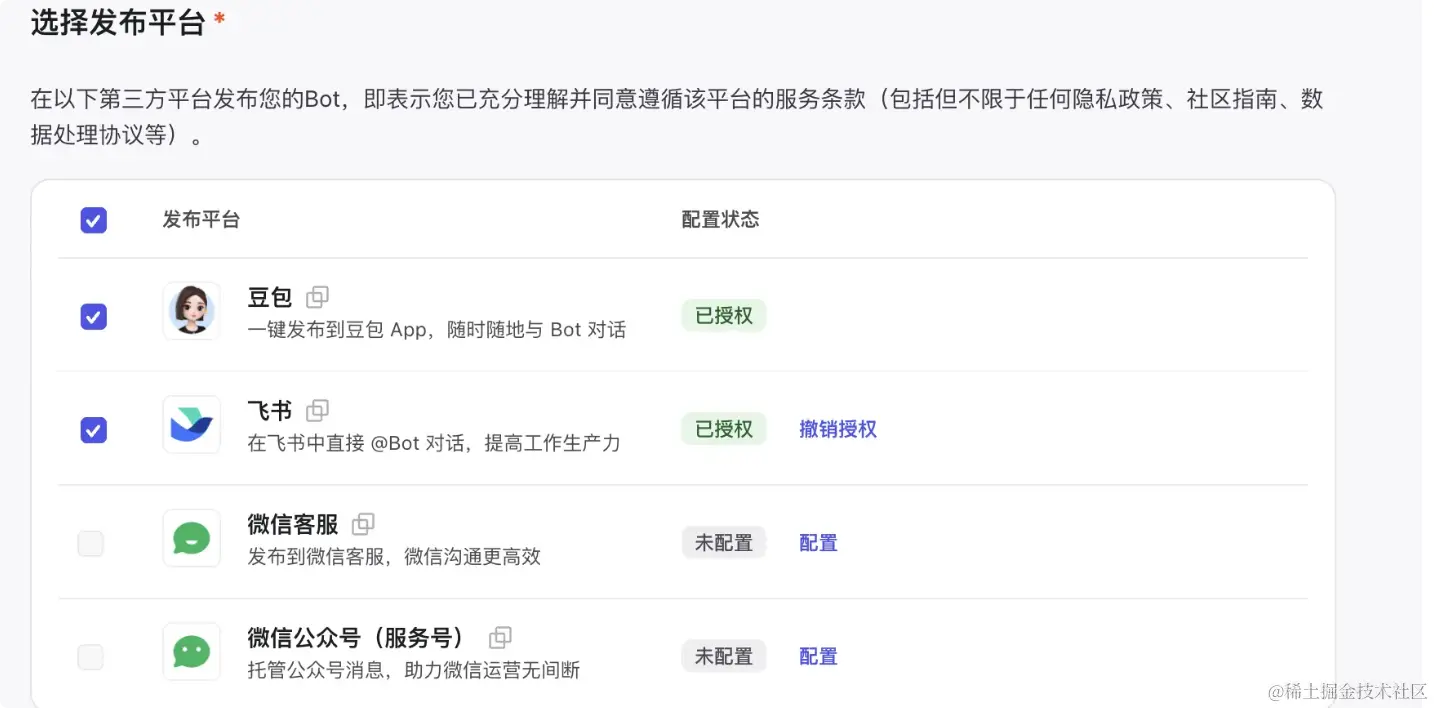Check the 微信公众号（服务号） checkbox

point(91,657)
